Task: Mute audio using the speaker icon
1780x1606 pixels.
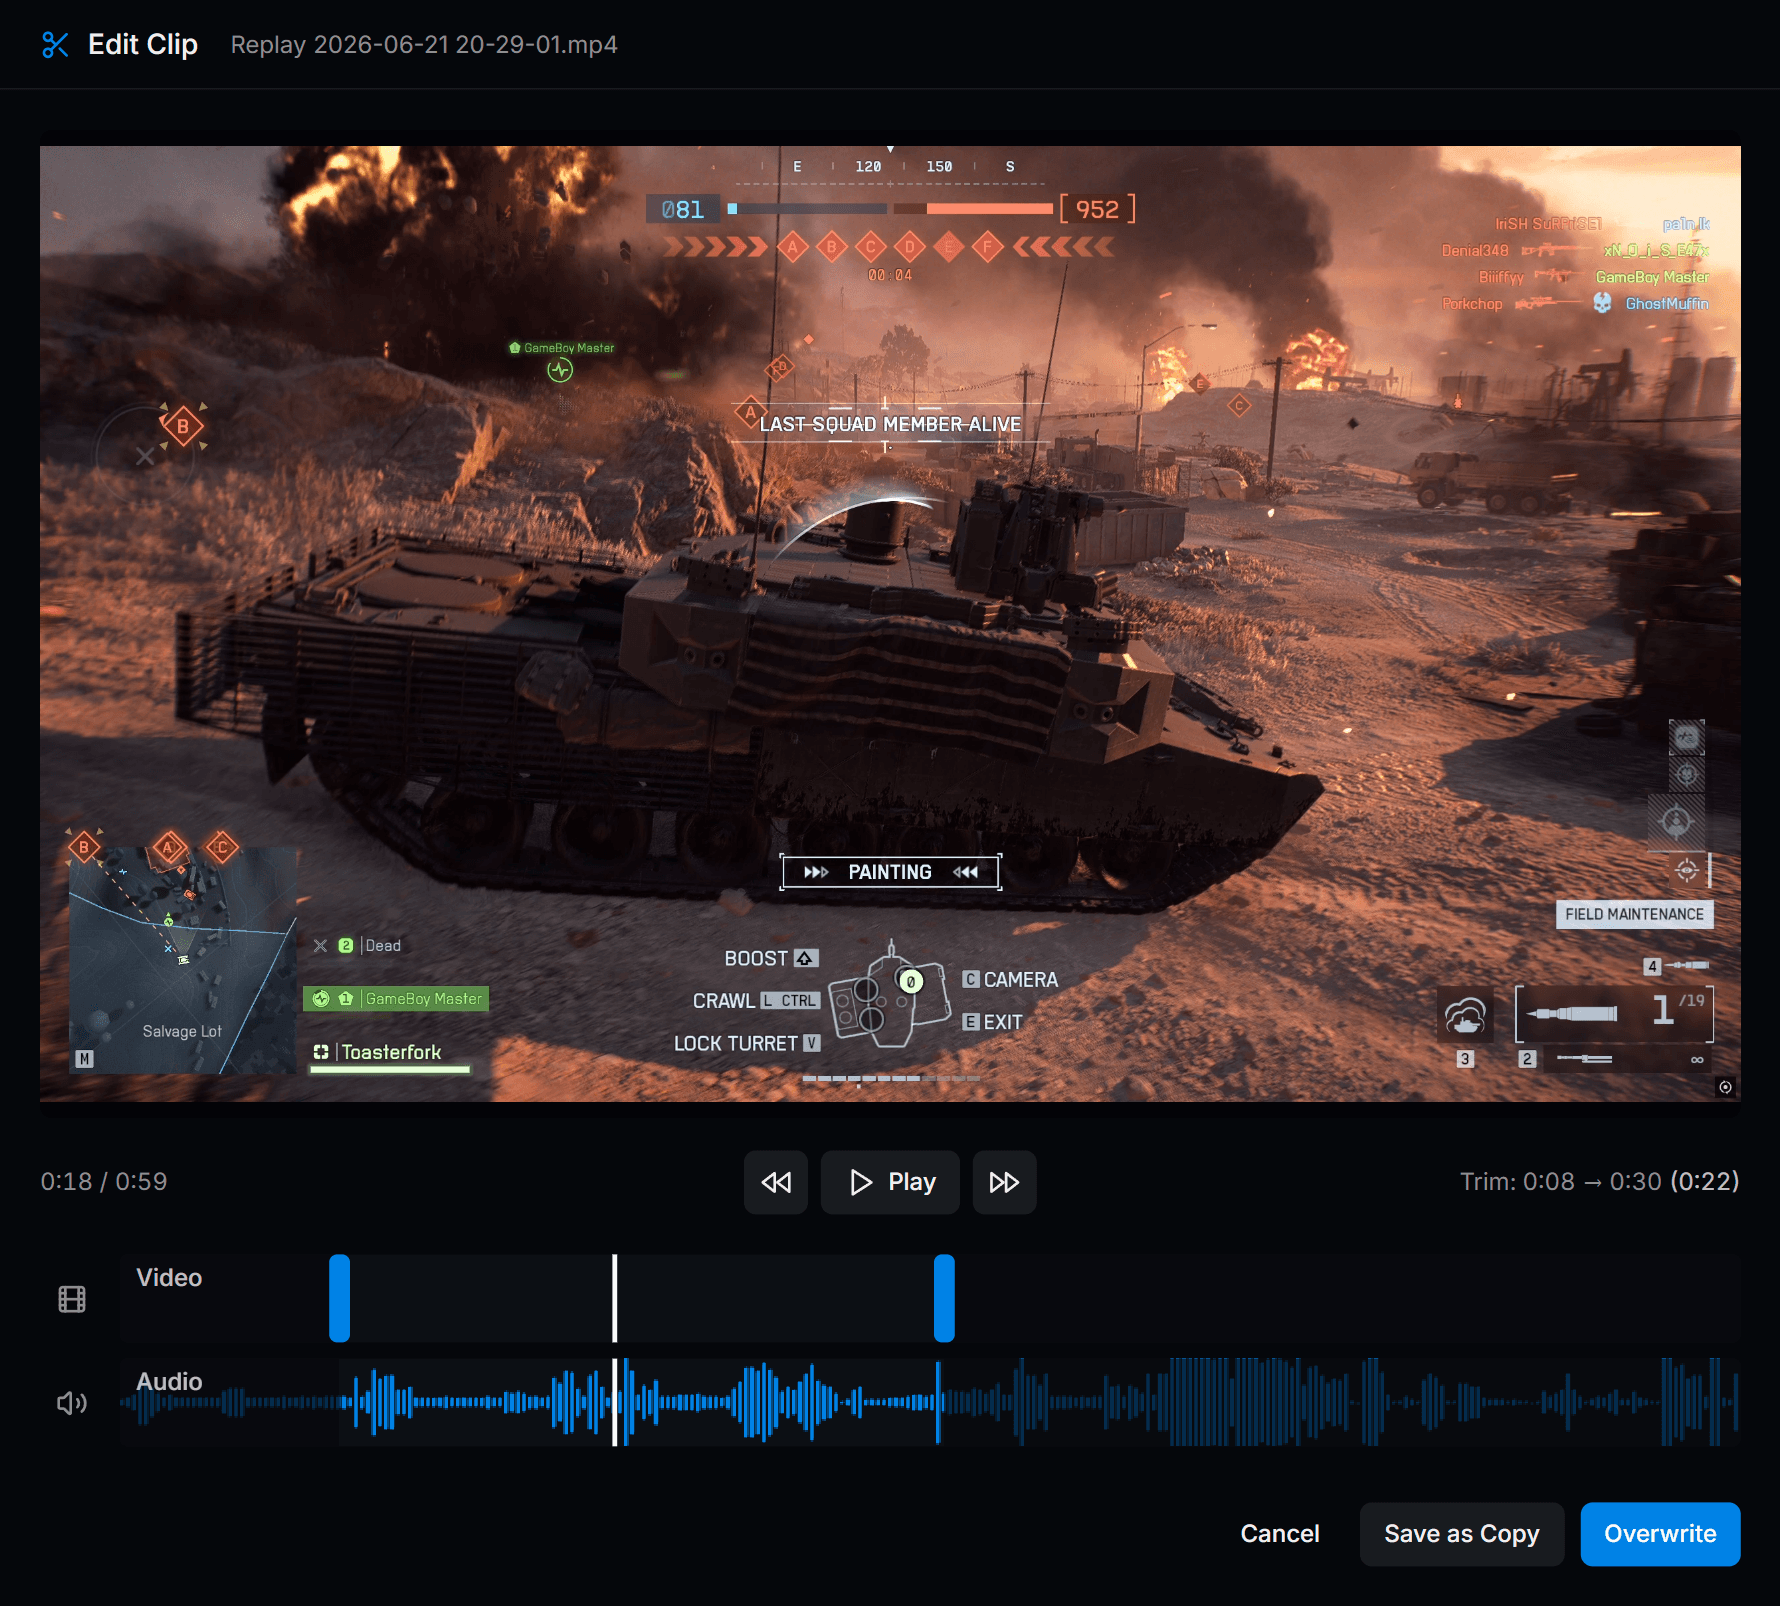Action: pyautogui.click(x=72, y=1403)
